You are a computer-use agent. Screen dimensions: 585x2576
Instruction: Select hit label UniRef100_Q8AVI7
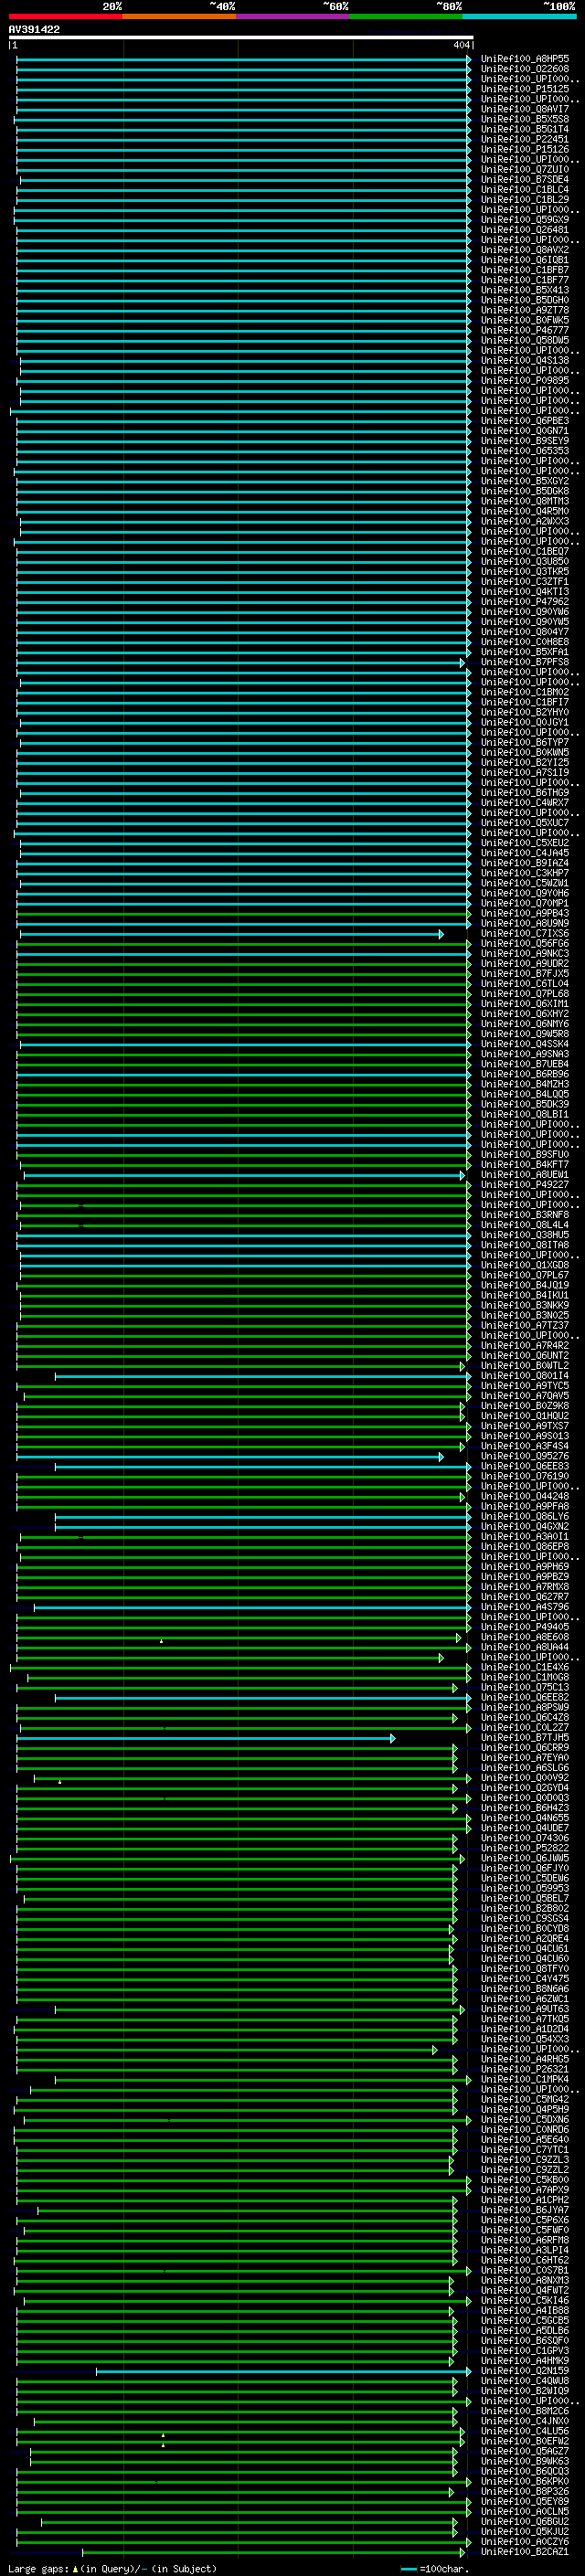pyautogui.click(x=525, y=109)
